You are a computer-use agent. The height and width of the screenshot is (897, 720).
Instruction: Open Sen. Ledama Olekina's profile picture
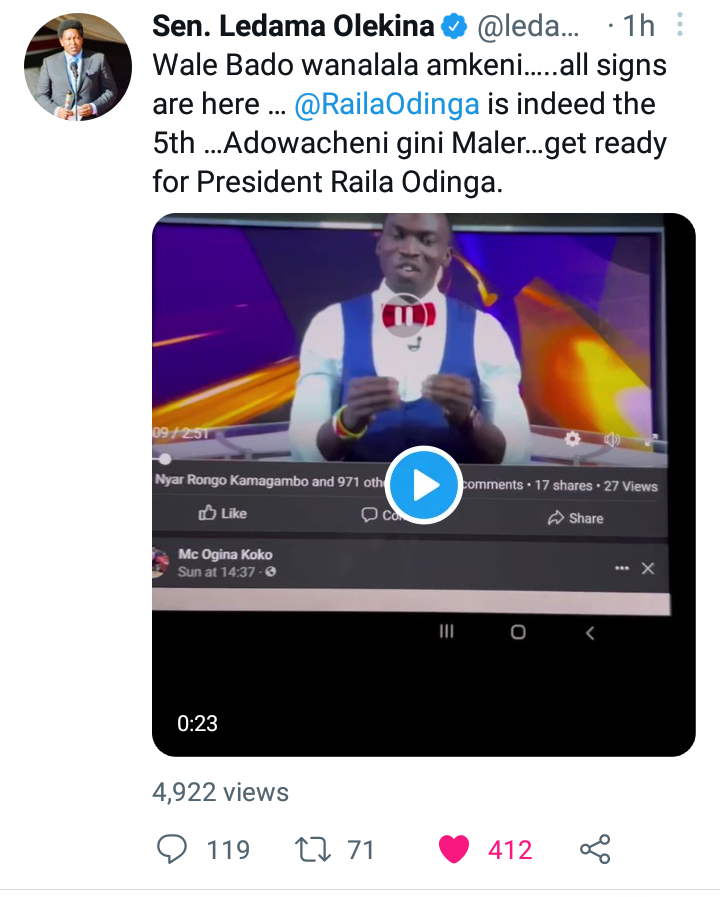(x=78, y=67)
